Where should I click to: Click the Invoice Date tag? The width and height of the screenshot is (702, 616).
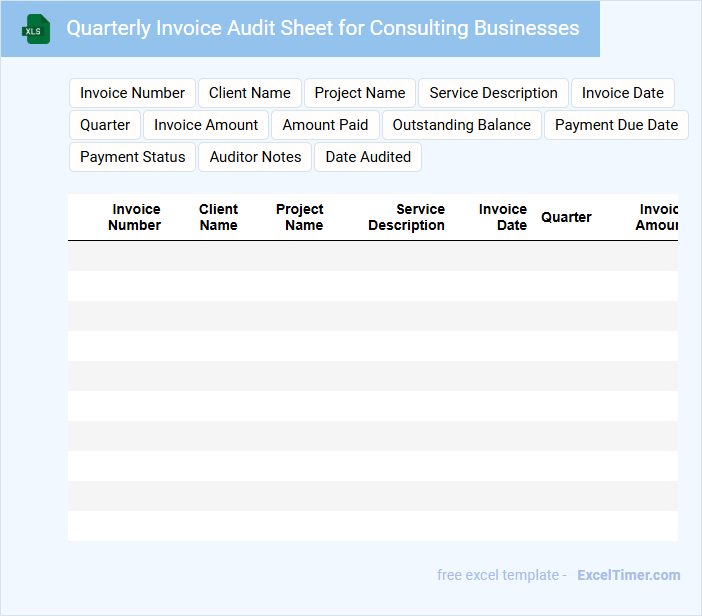click(622, 93)
